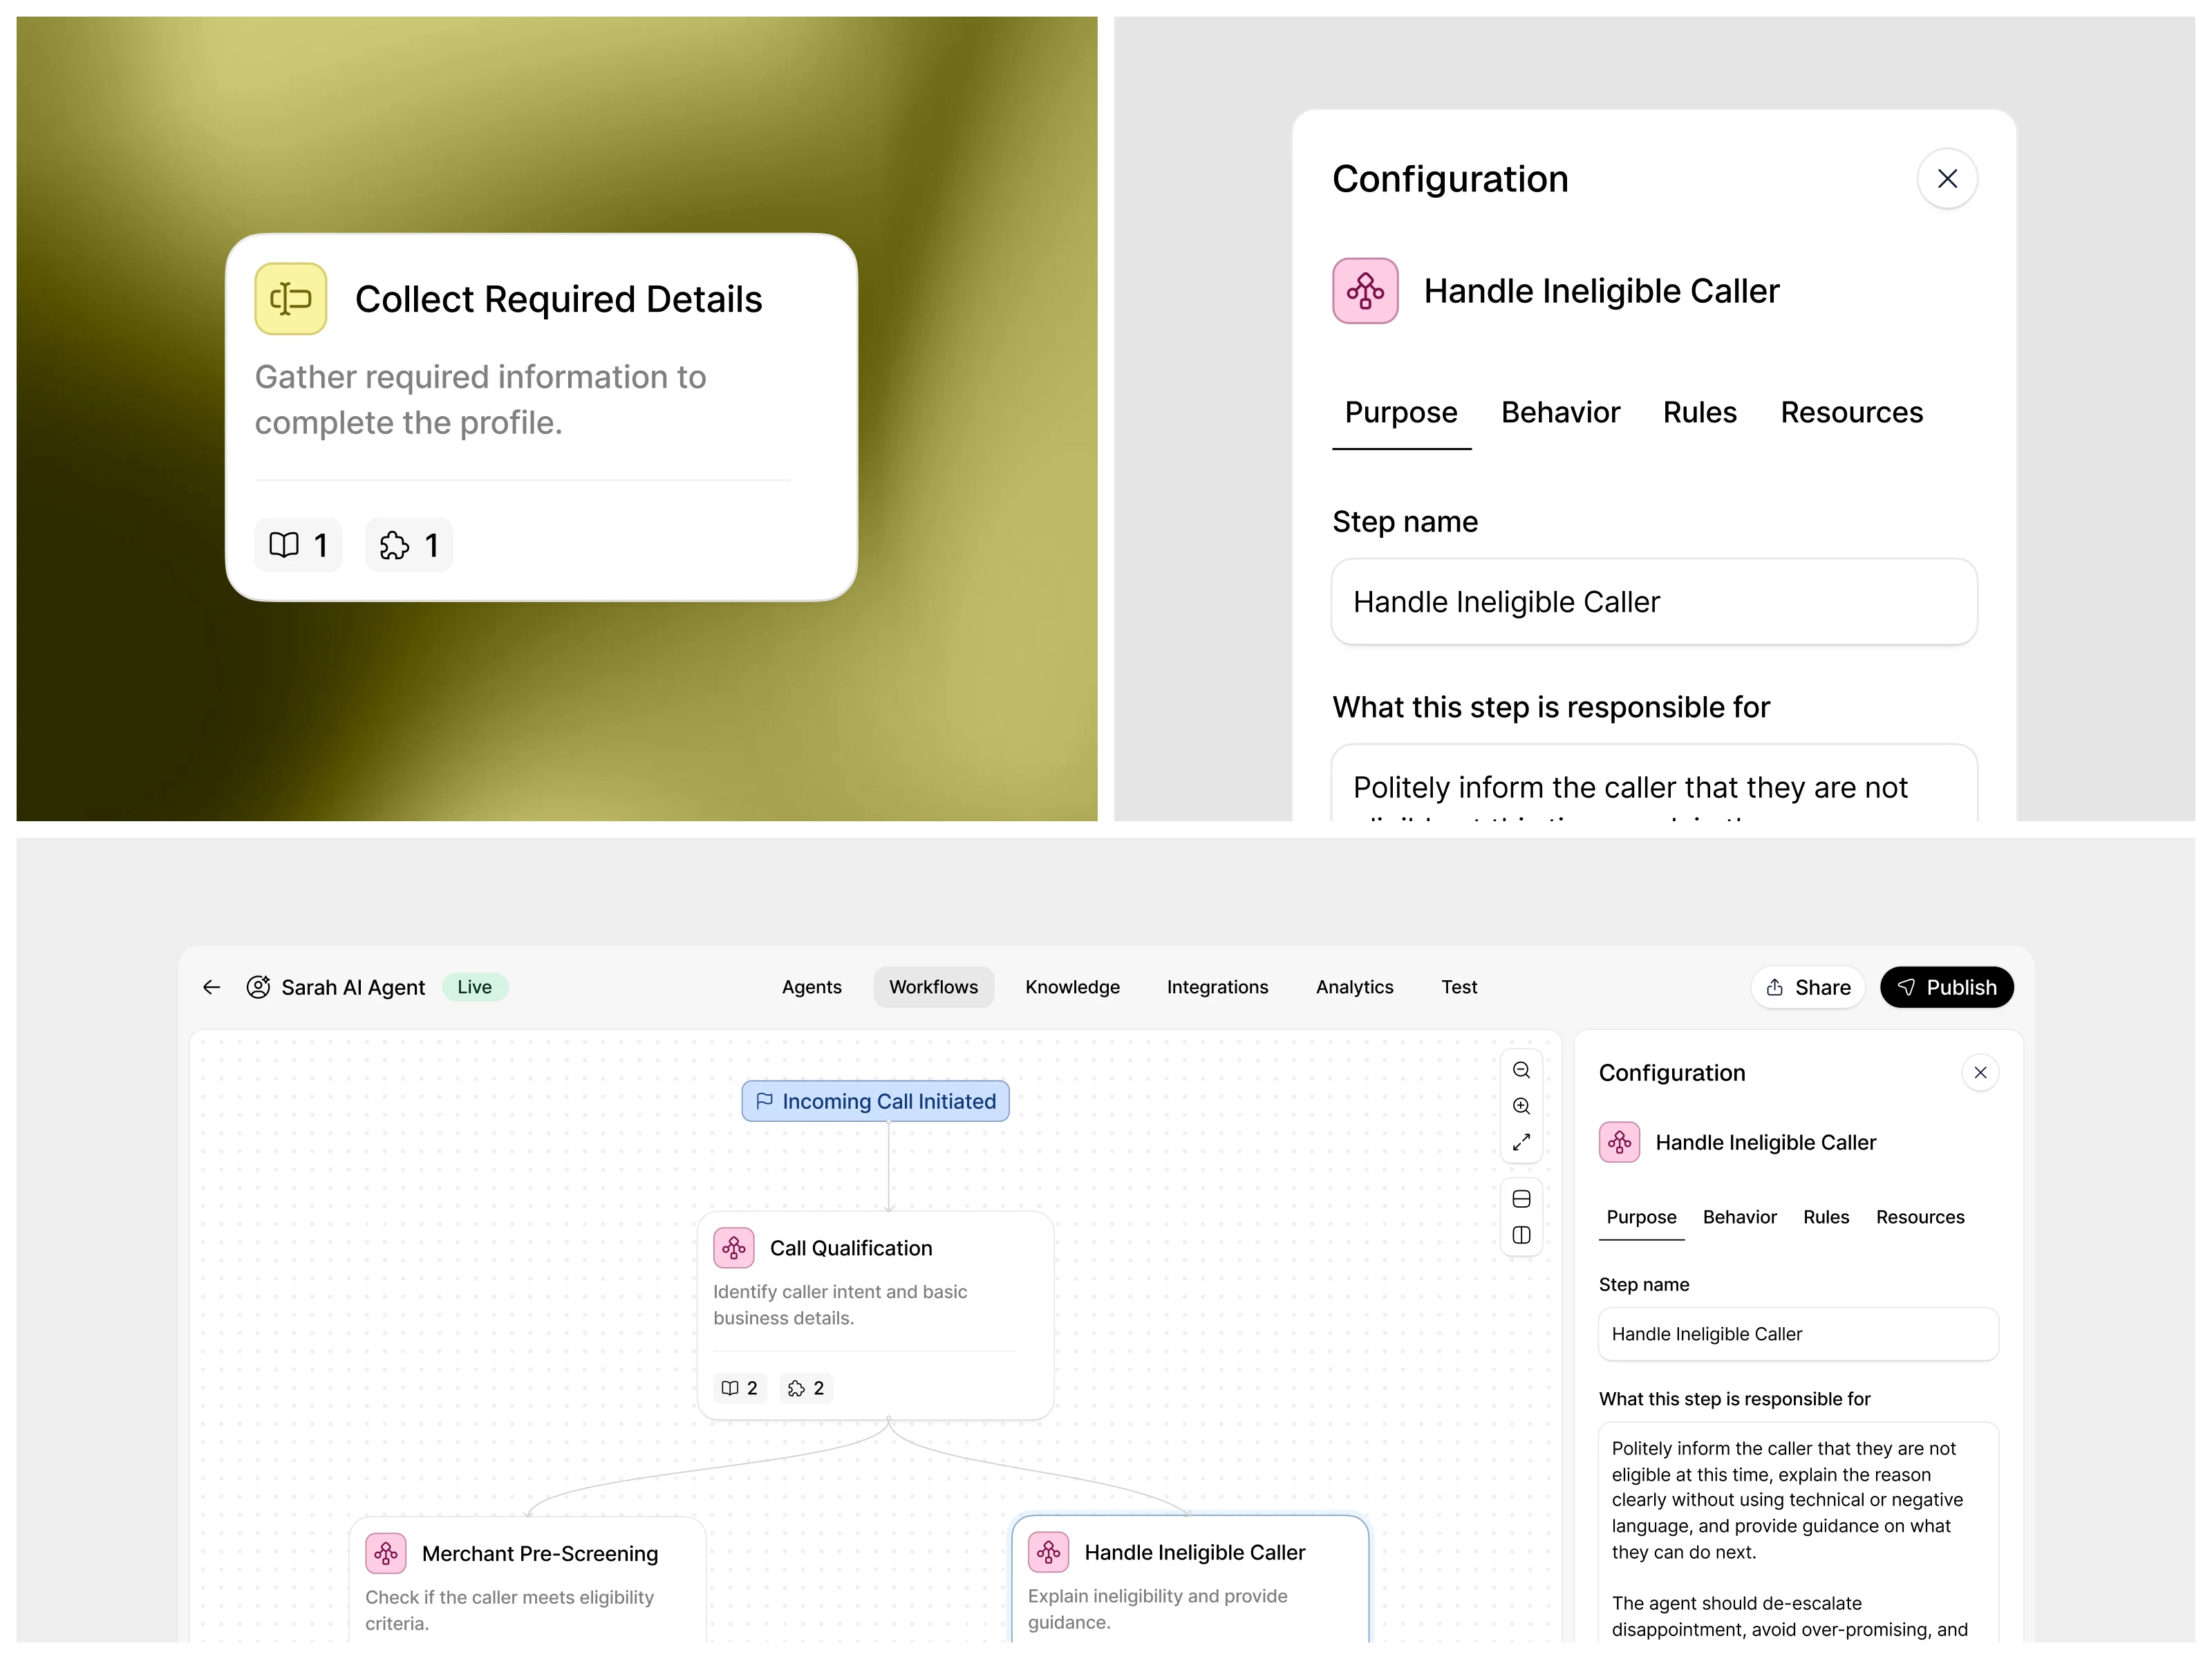Click the knowledge book count on Call Qualification
The image size is (2212, 1659).
click(740, 1388)
